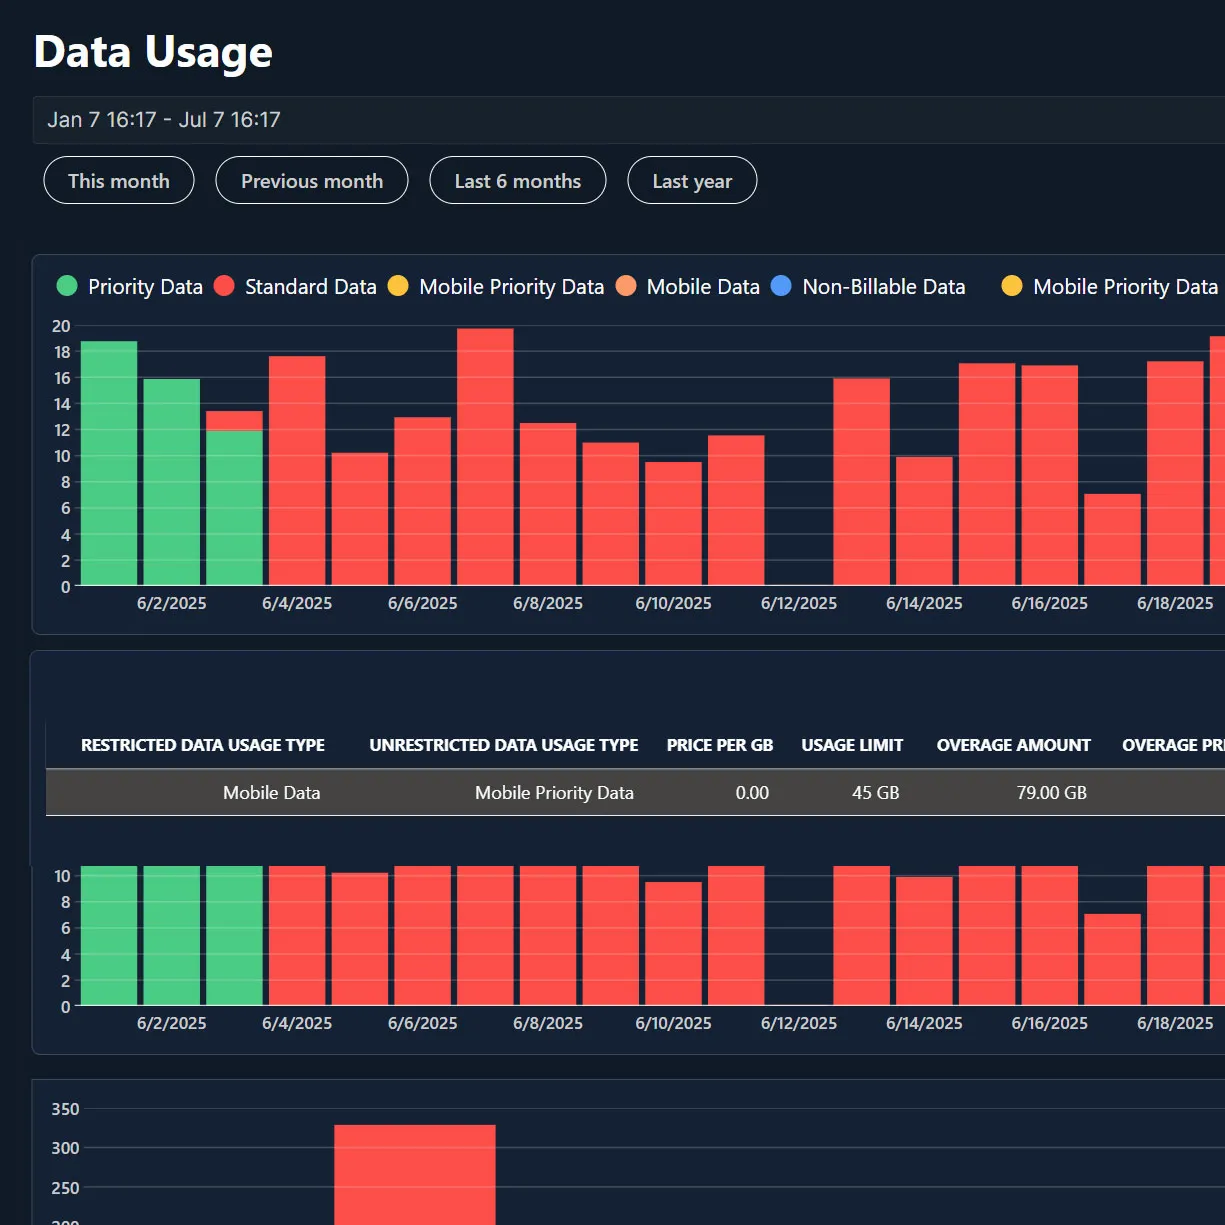Click the Data Usage page heading
The image size is (1225, 1225).
point(153,52)
